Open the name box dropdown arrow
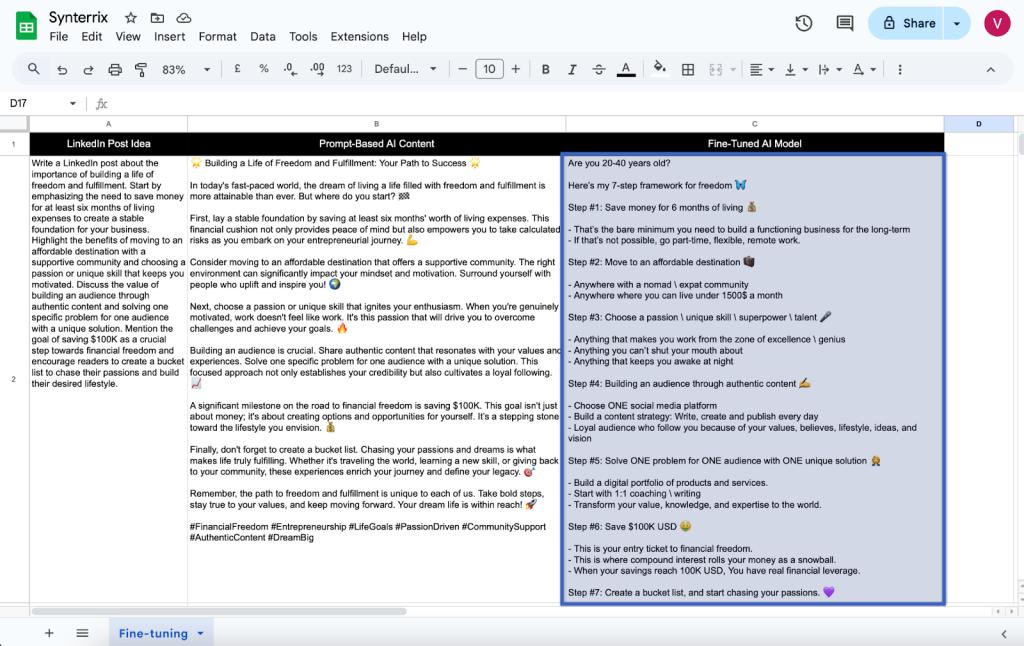 coord(72,103)
